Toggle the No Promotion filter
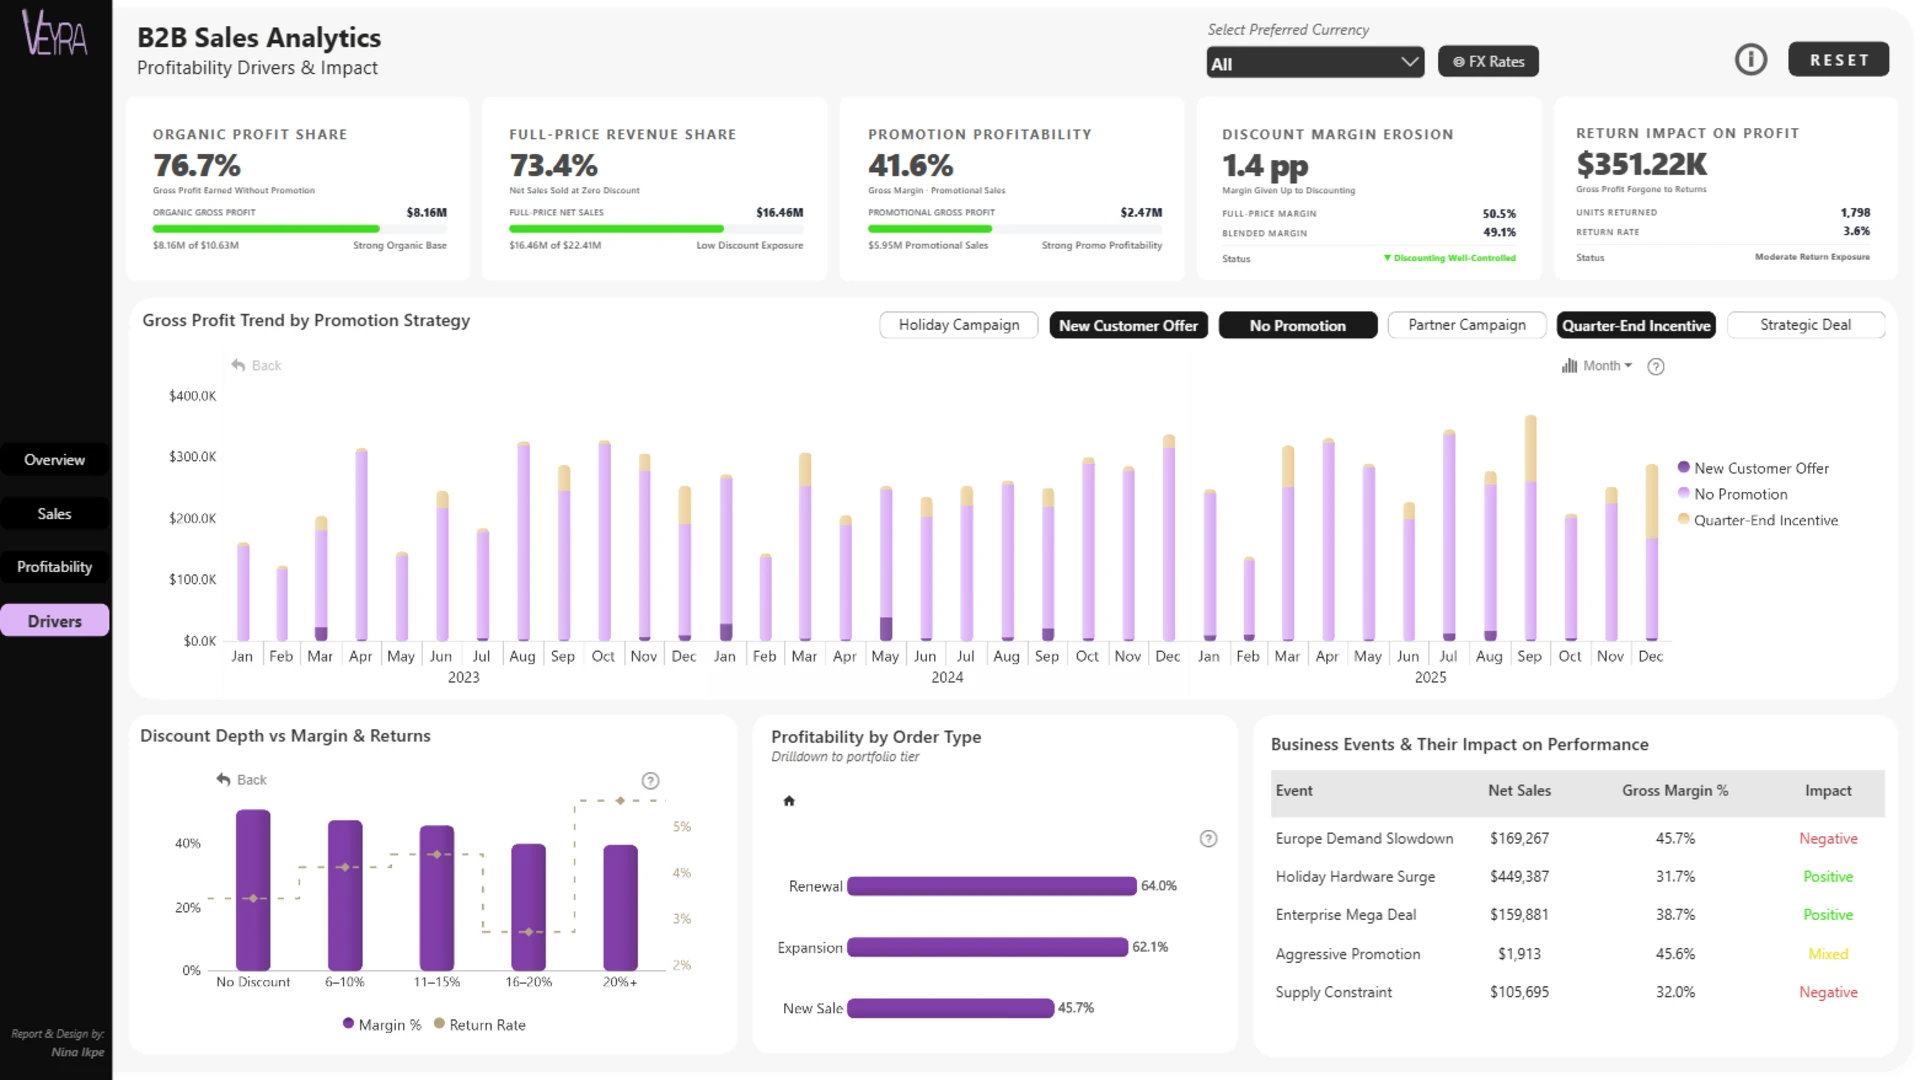The image size is (1920, 1080). click(1298, 325)
